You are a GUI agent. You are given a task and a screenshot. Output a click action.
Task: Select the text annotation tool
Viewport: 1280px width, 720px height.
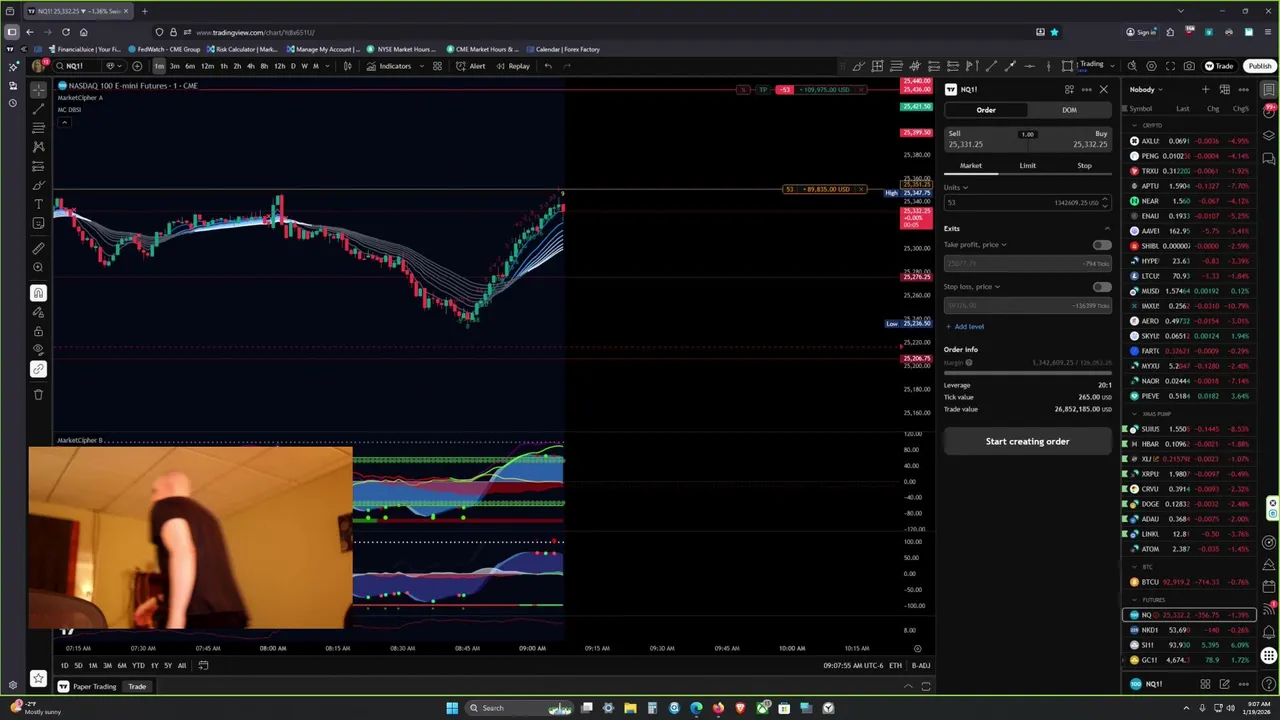pos(38,204)
